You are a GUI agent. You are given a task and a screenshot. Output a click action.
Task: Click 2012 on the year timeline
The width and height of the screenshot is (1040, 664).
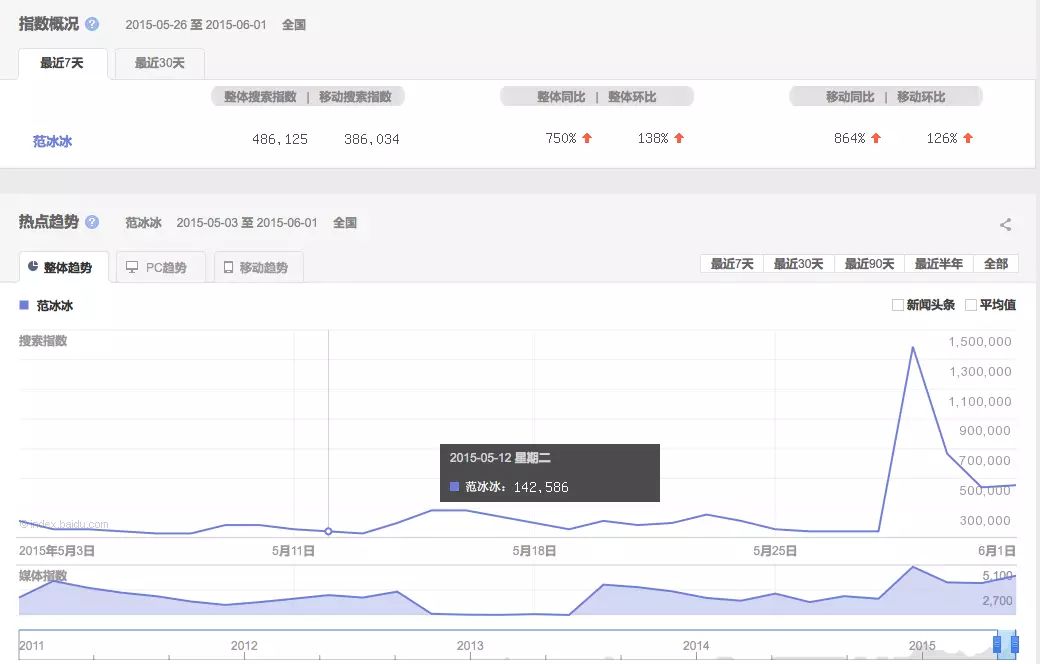pyautogui.click(x=244, y=645)
